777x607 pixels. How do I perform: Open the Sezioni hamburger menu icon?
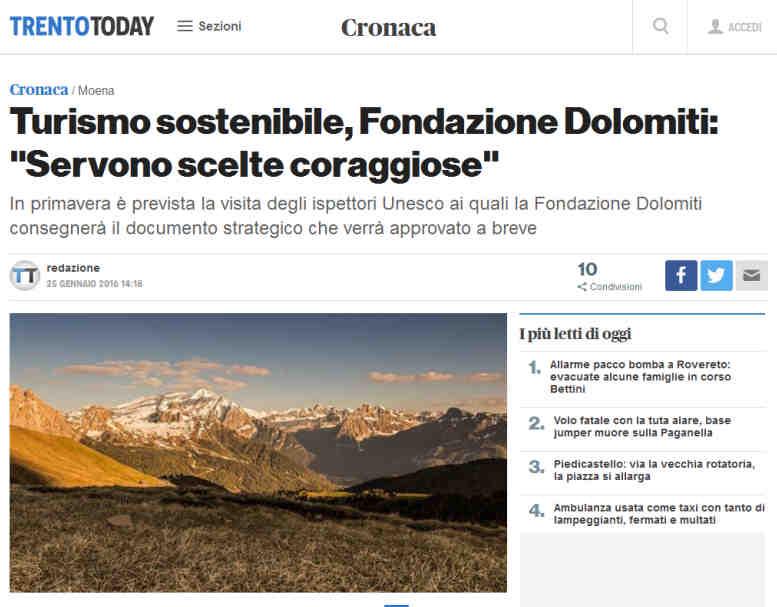[x=184, y=26]
